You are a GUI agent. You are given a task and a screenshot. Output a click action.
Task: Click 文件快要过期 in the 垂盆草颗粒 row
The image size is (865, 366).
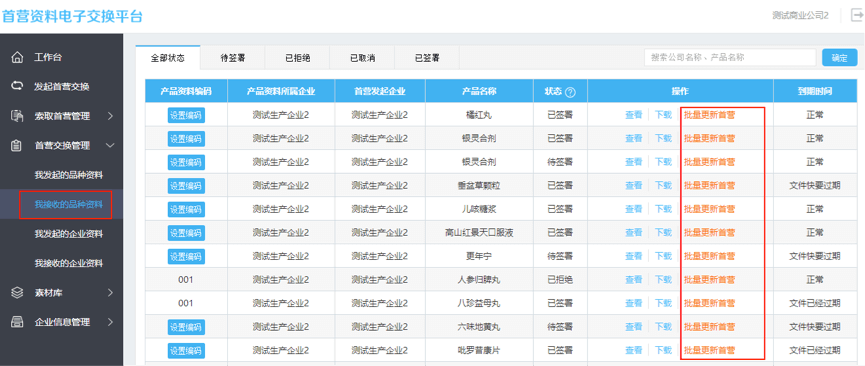tap(815, 185)
